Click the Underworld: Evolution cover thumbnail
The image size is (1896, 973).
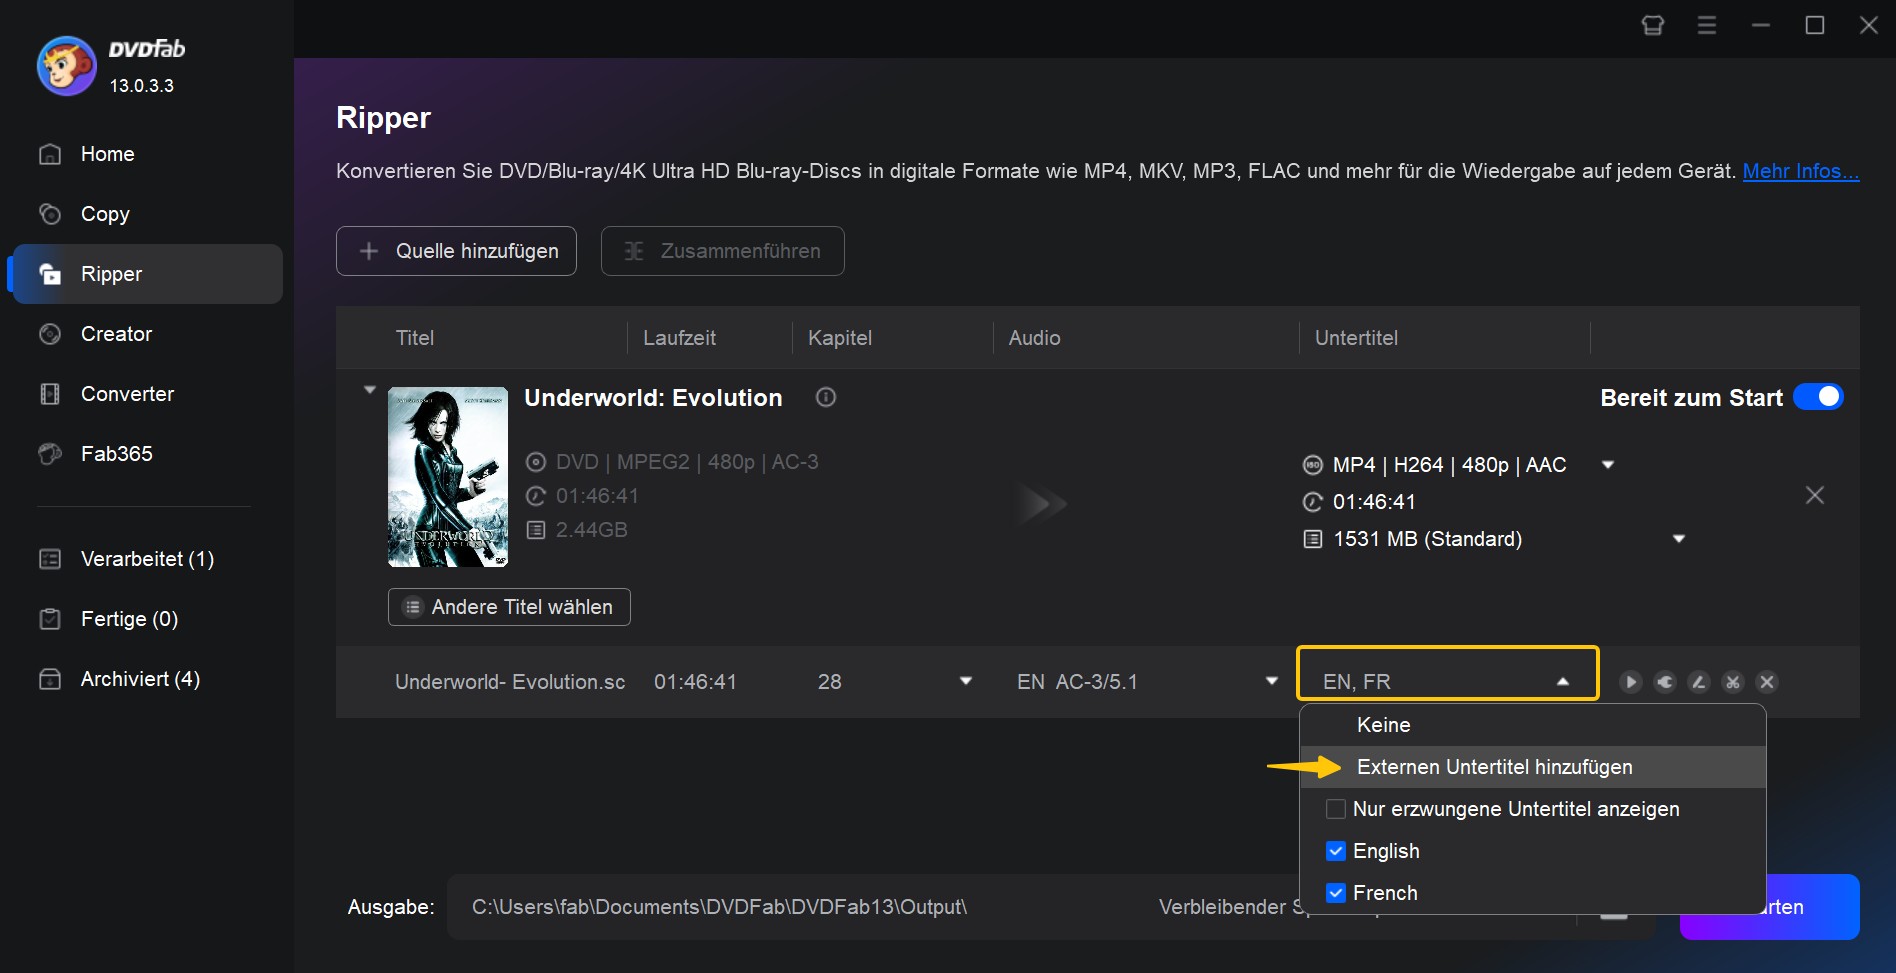point(448,477)
